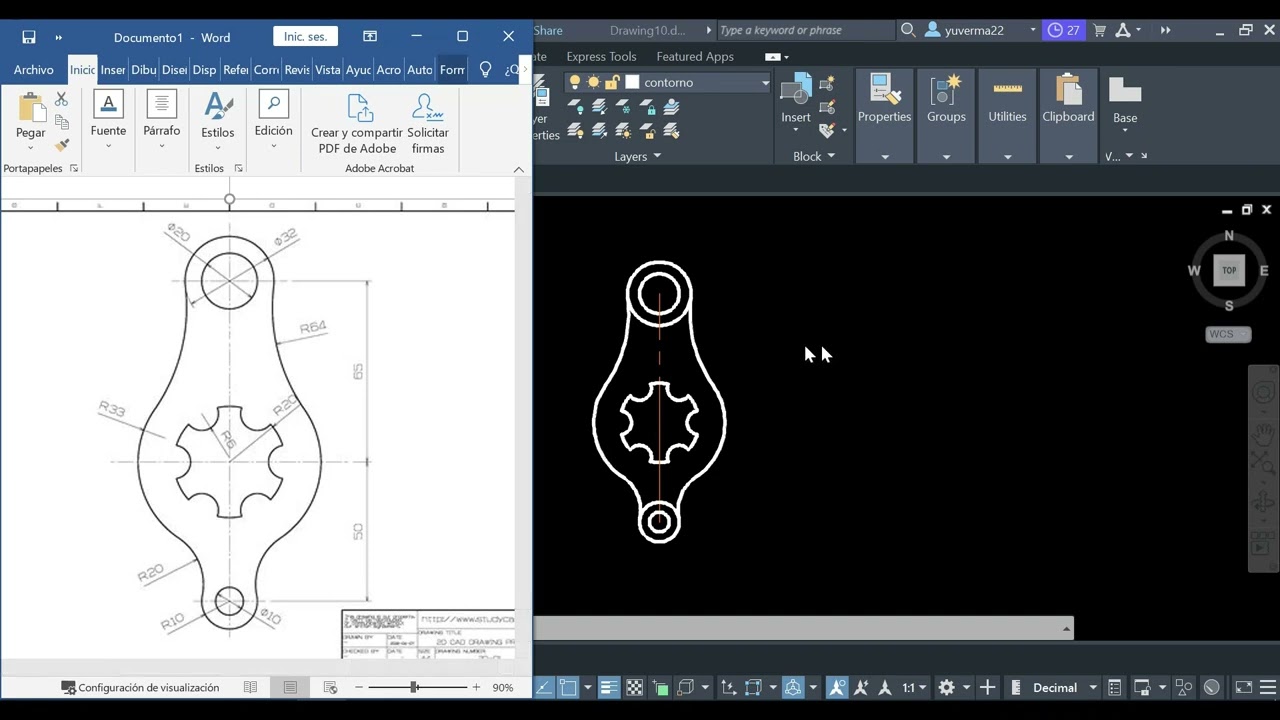Viewport: 1280px width, 720px height.
Task: Open the Clipboard panel in AutoCAD
Action: (1068, 115)
